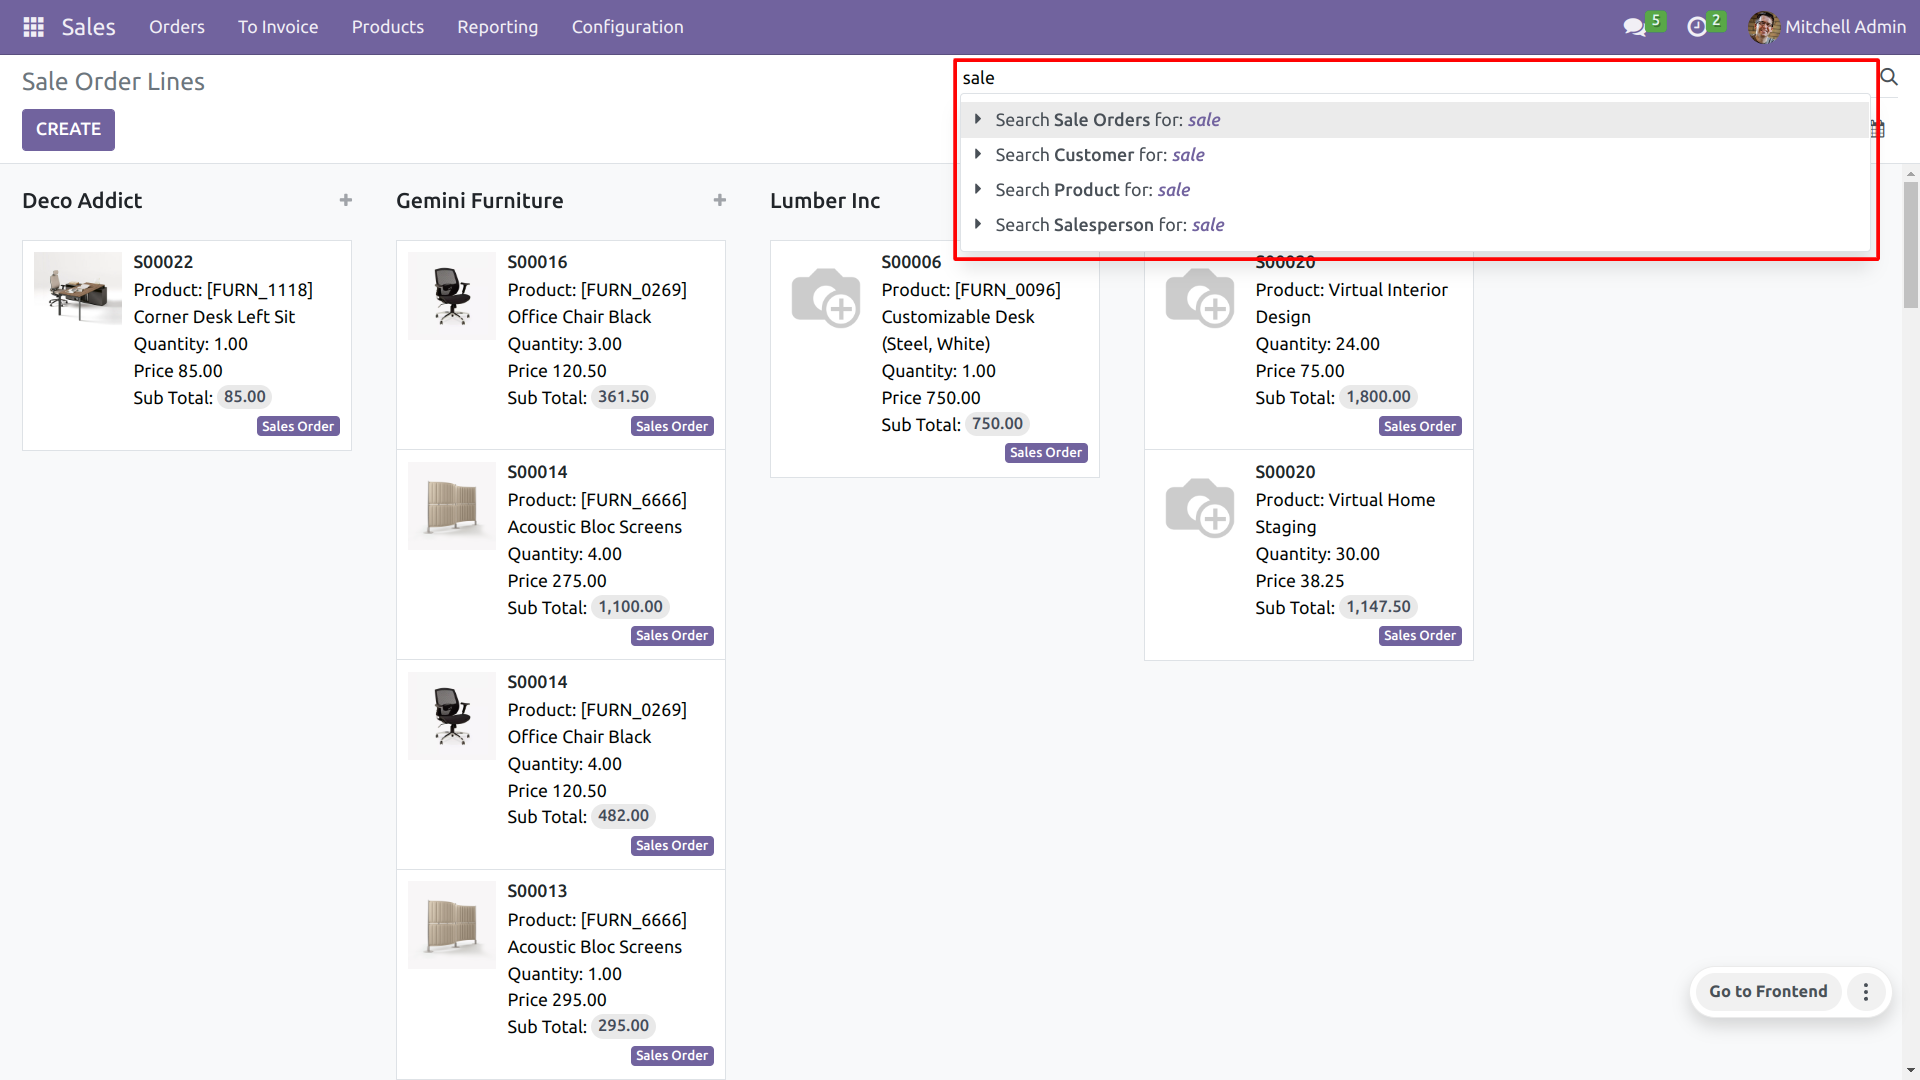Screen dimensions: 1920x1080
Task: Open the three-dot menu beside Go to Frontend
Action: [1865, 992]
